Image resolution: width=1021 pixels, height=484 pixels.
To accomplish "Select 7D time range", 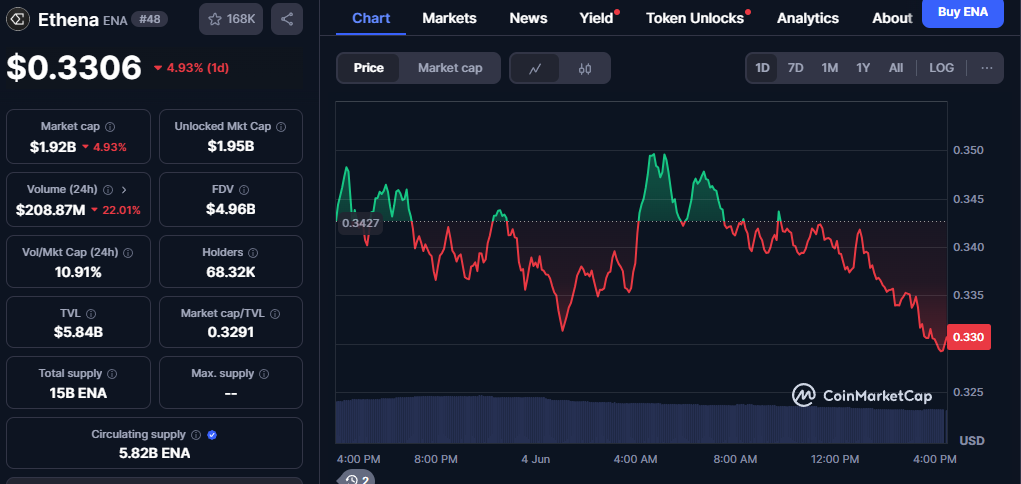I will [796, 68].
